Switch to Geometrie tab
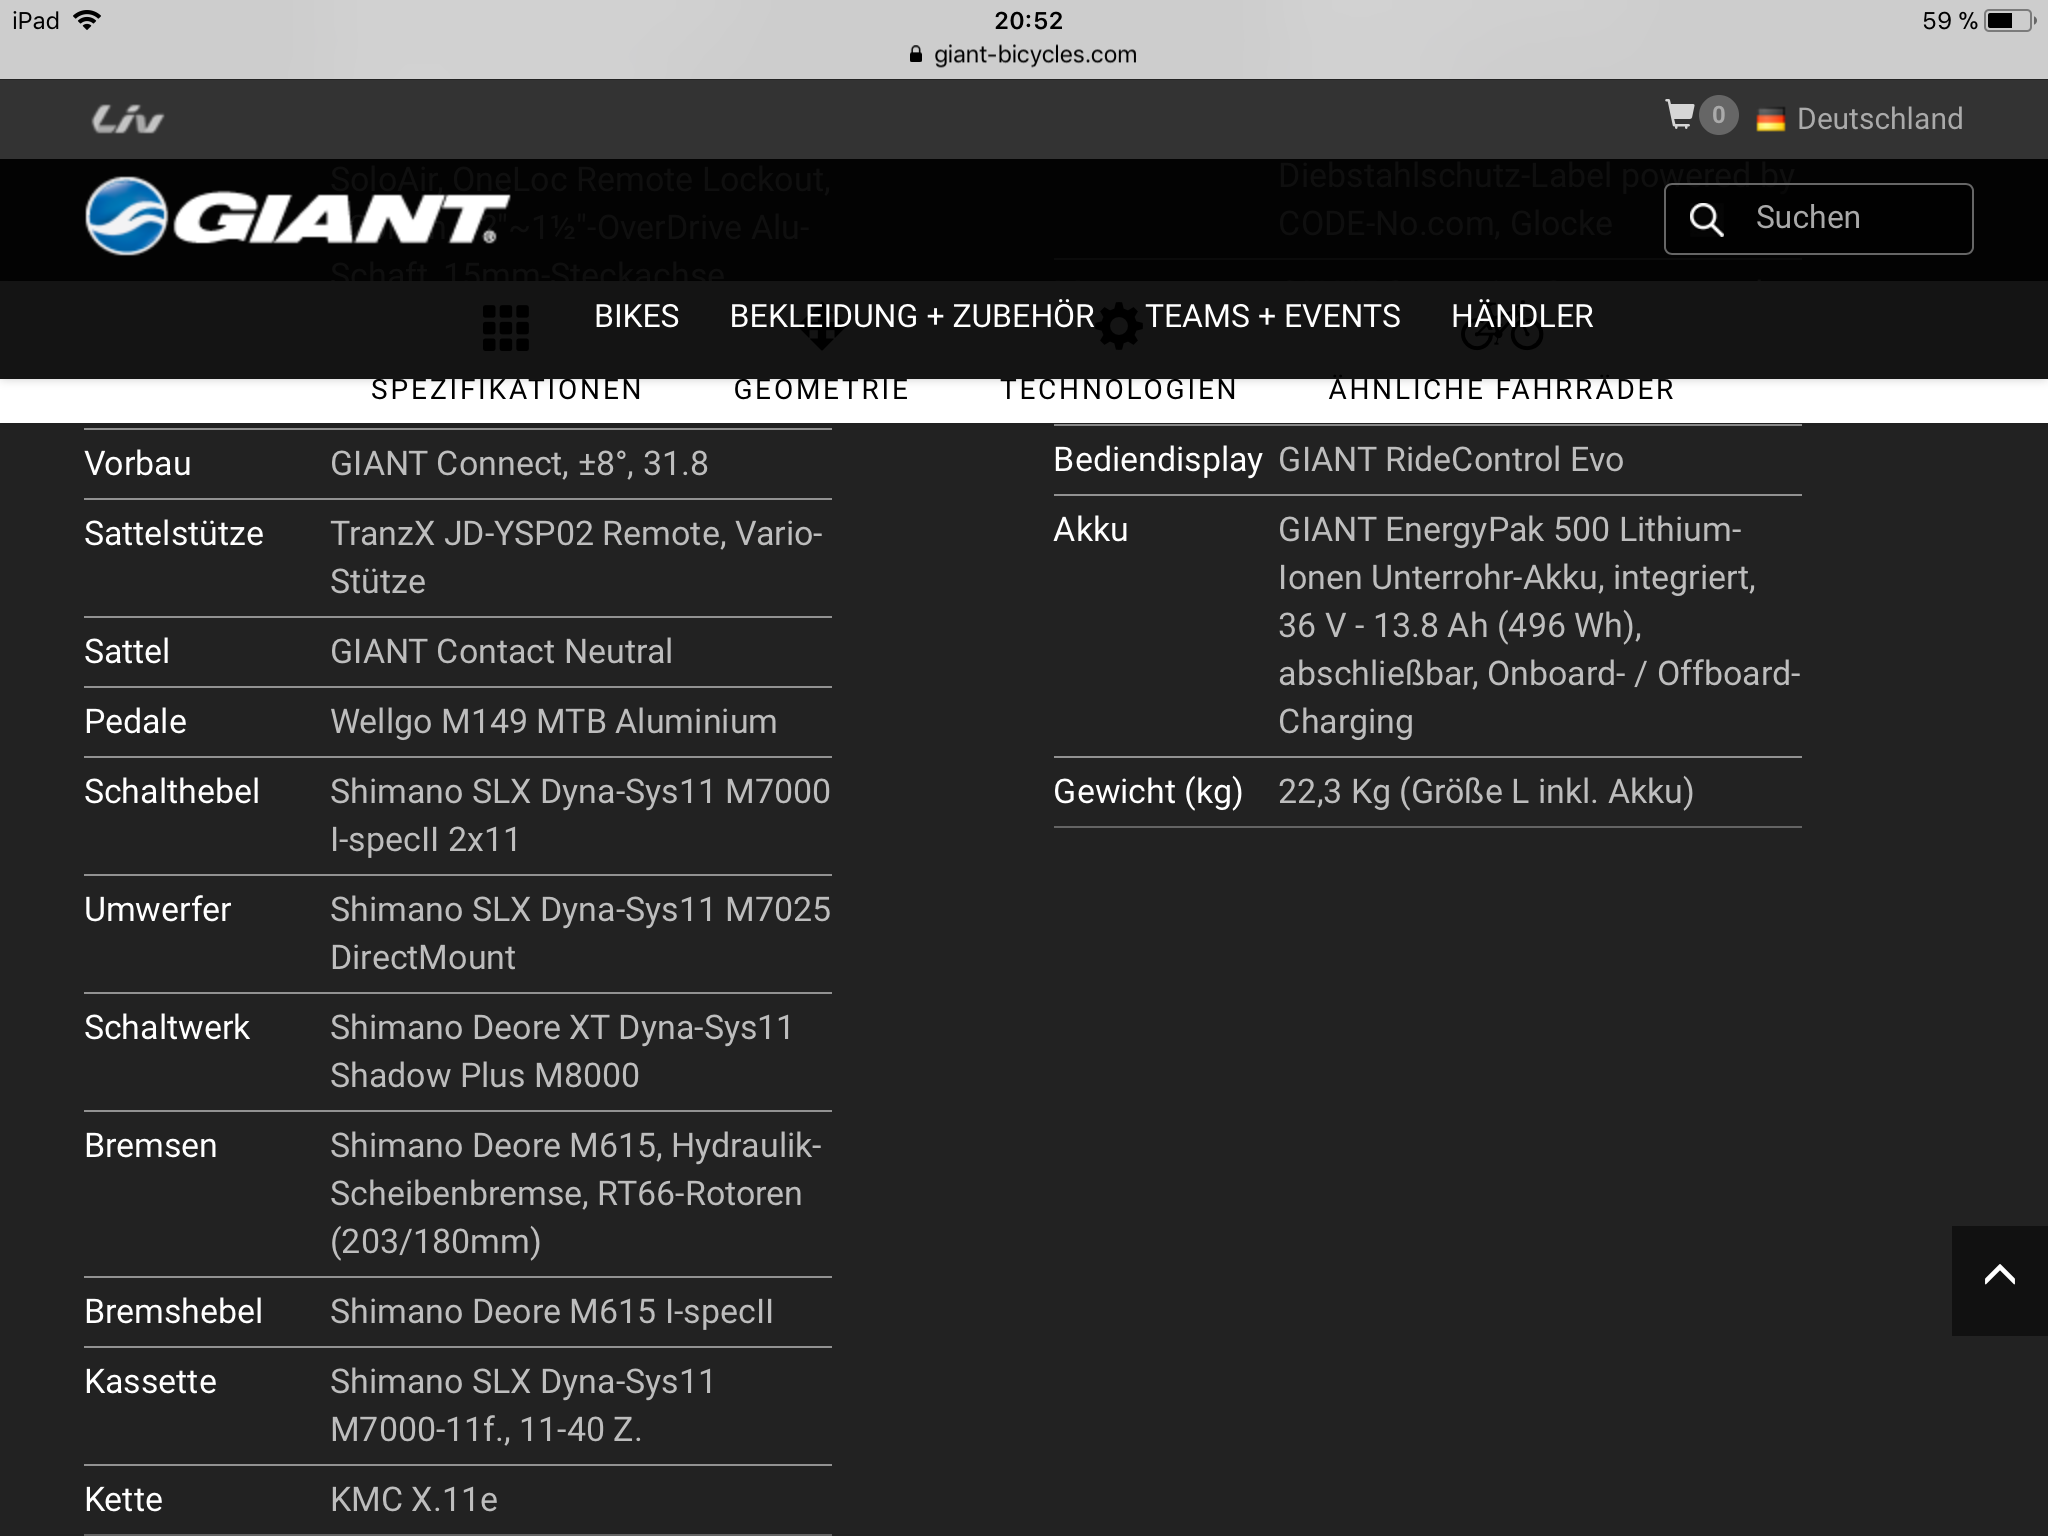Viewport: 2048px width, 1536px height. tap(821, 390)
